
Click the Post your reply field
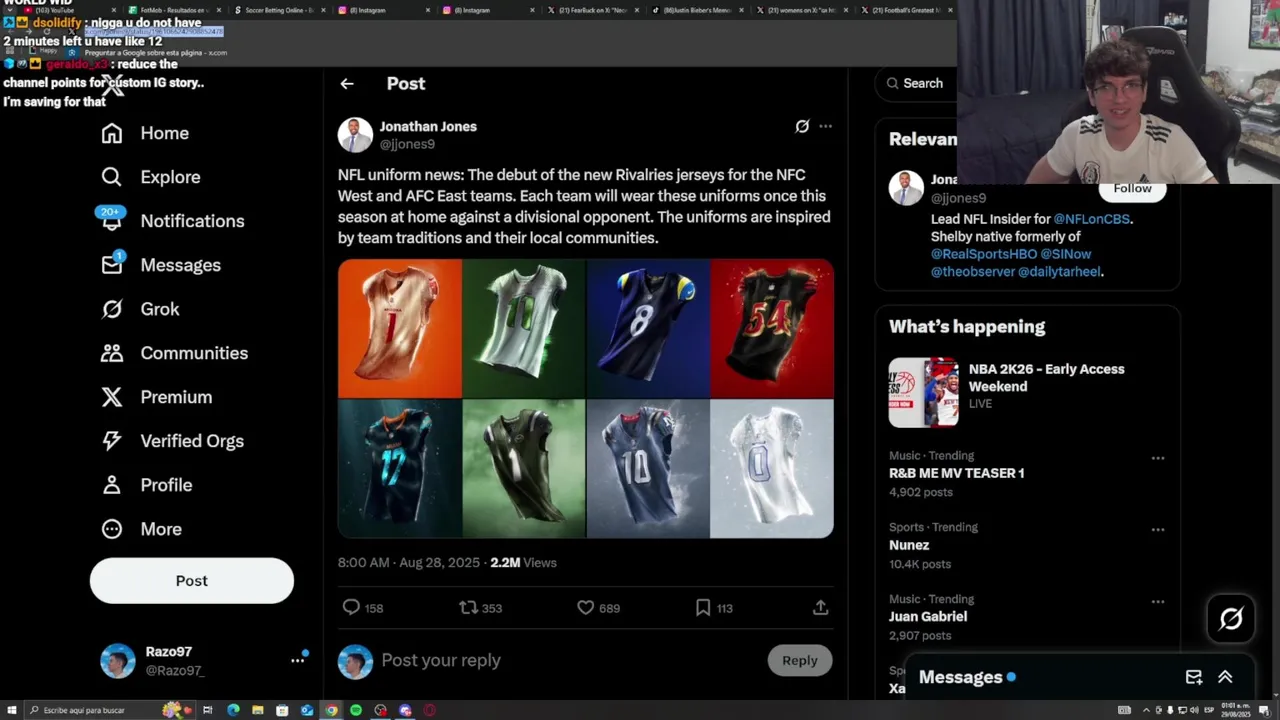(570, 660)
